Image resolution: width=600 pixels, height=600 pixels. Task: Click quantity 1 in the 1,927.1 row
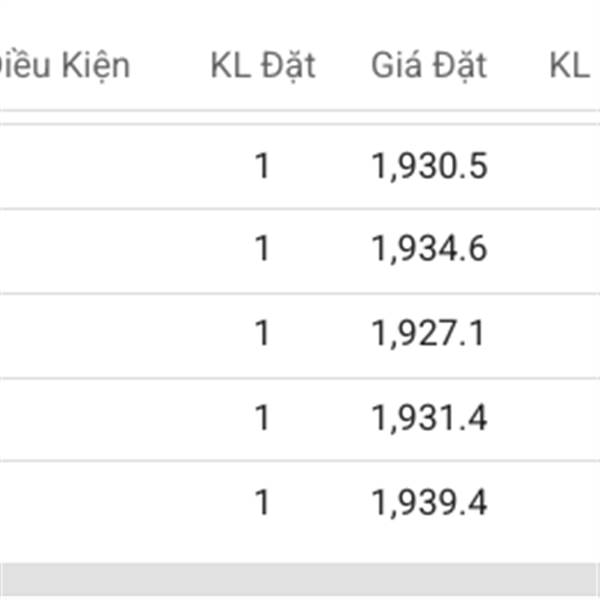(x=262, y=334)
